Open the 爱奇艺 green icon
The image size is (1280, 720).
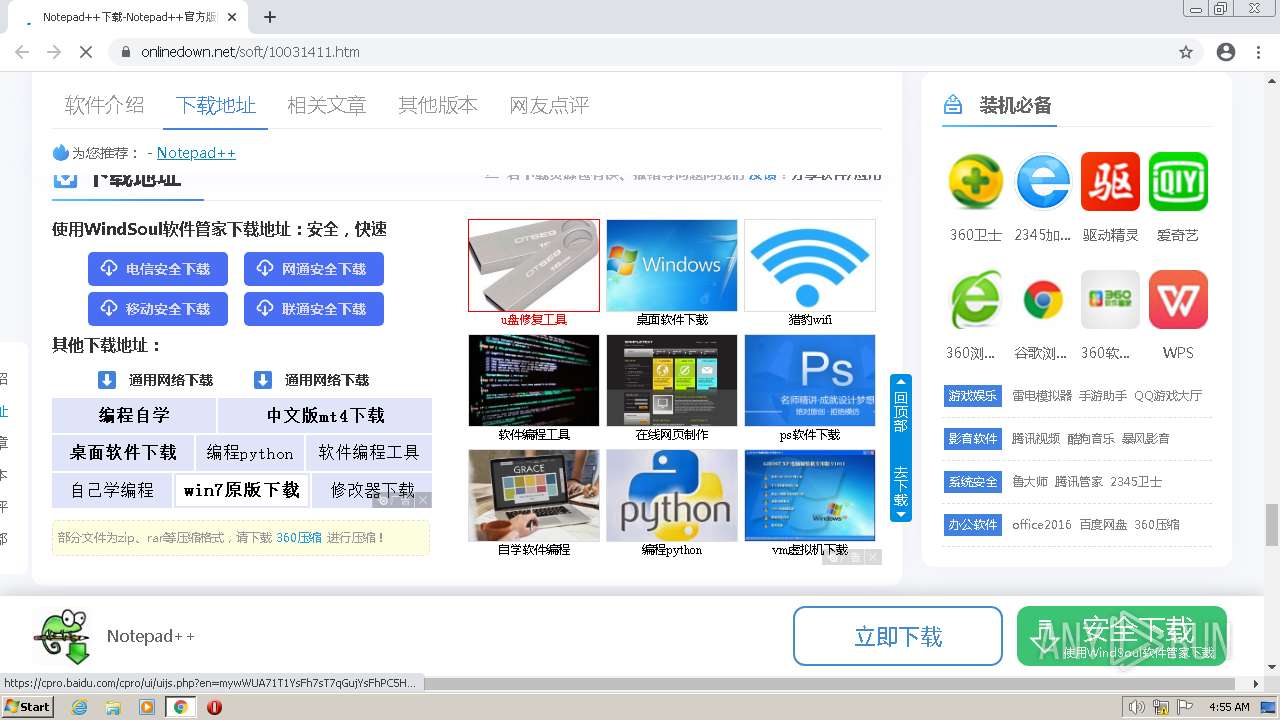1178,181
